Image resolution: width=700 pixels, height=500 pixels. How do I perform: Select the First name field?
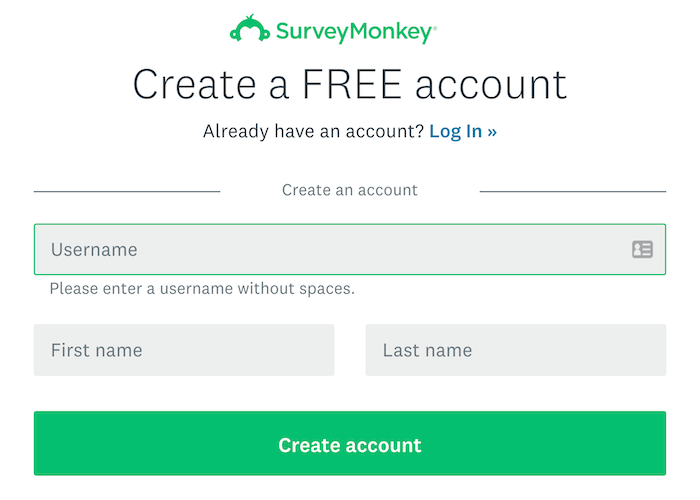(x=184, y=350)
